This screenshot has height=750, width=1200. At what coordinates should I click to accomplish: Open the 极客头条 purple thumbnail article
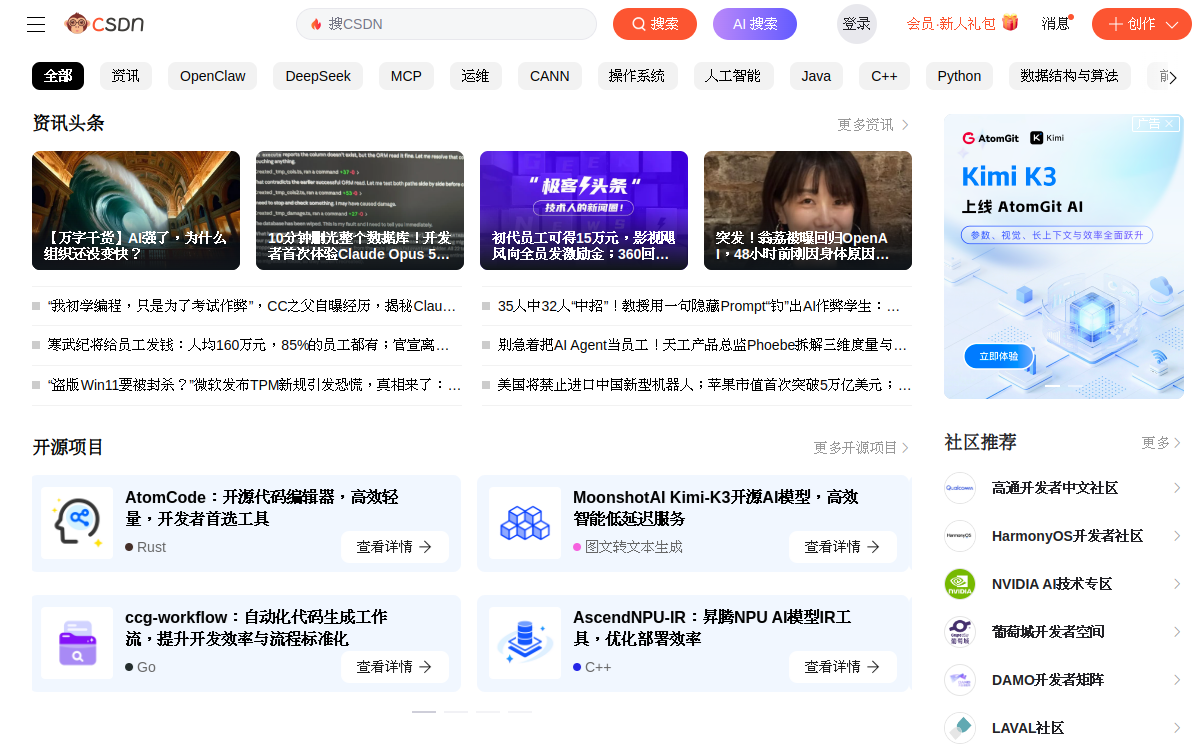[584, 210]
